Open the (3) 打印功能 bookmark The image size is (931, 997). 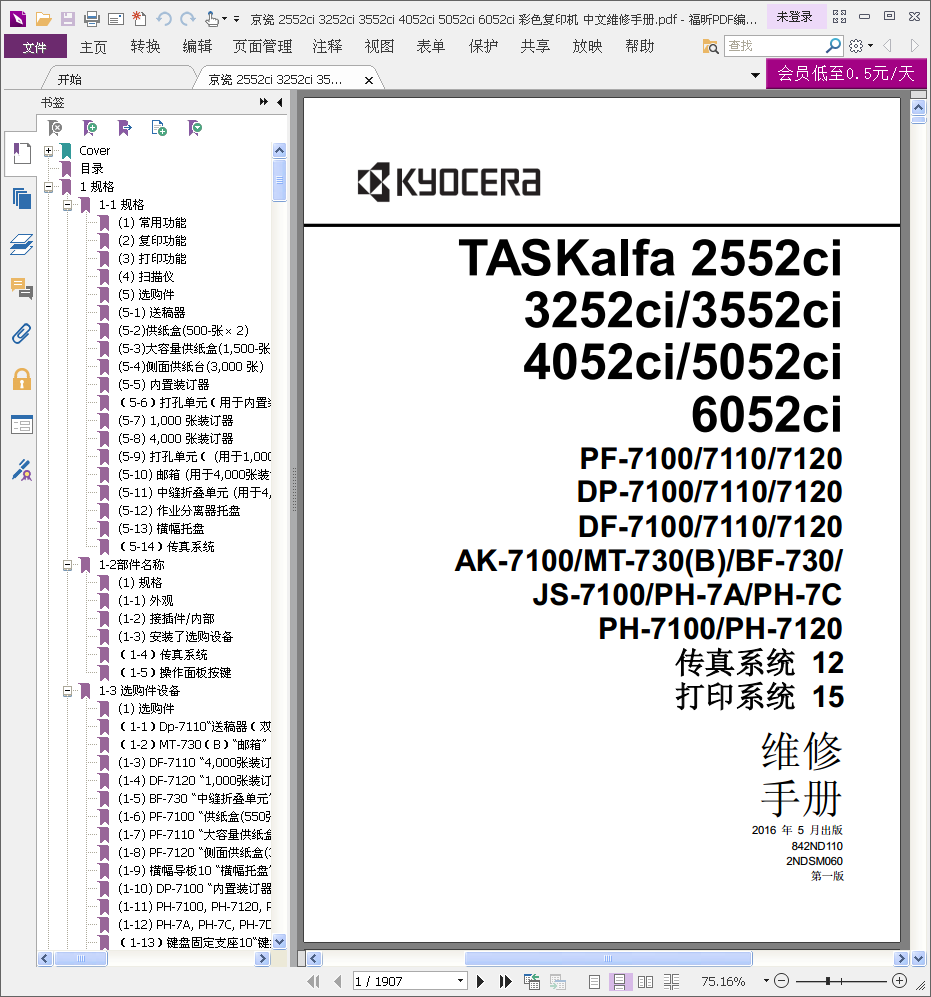(152, 259)
